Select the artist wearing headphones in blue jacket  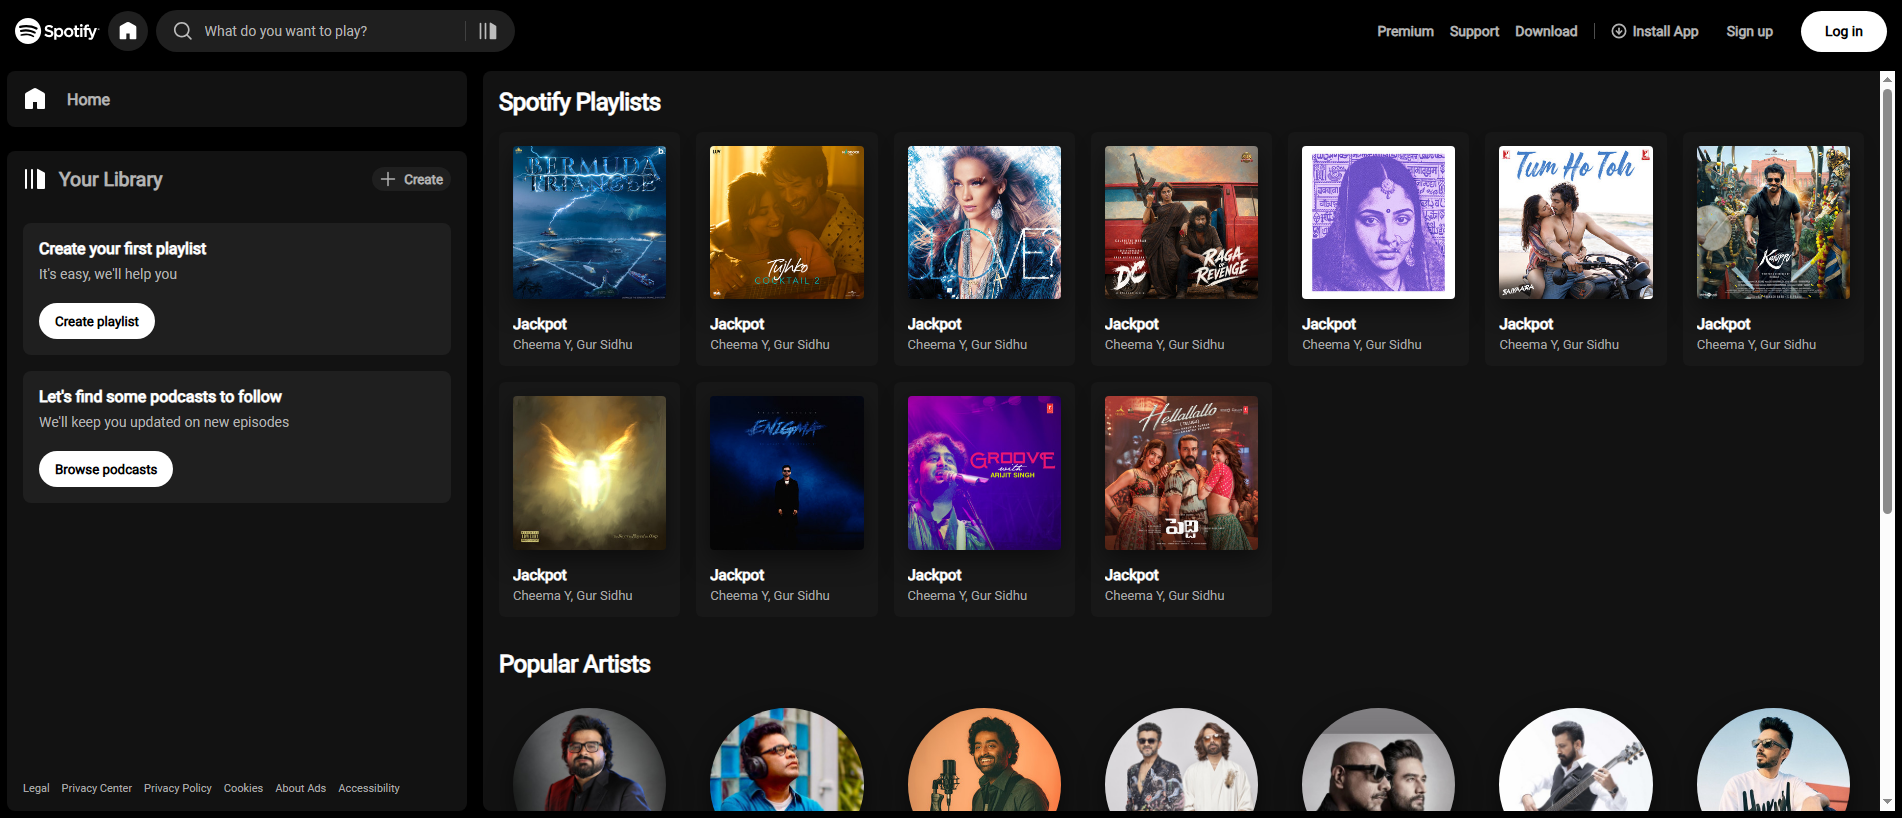coord(787,760)
